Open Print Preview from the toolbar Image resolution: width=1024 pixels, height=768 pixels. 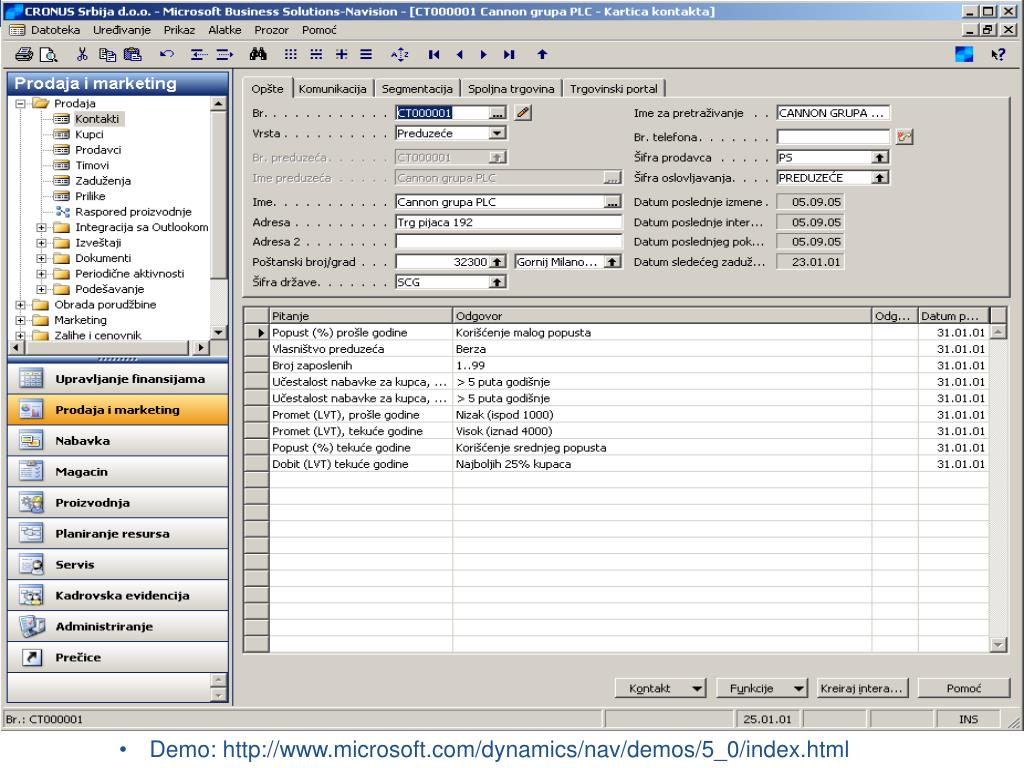48,55
